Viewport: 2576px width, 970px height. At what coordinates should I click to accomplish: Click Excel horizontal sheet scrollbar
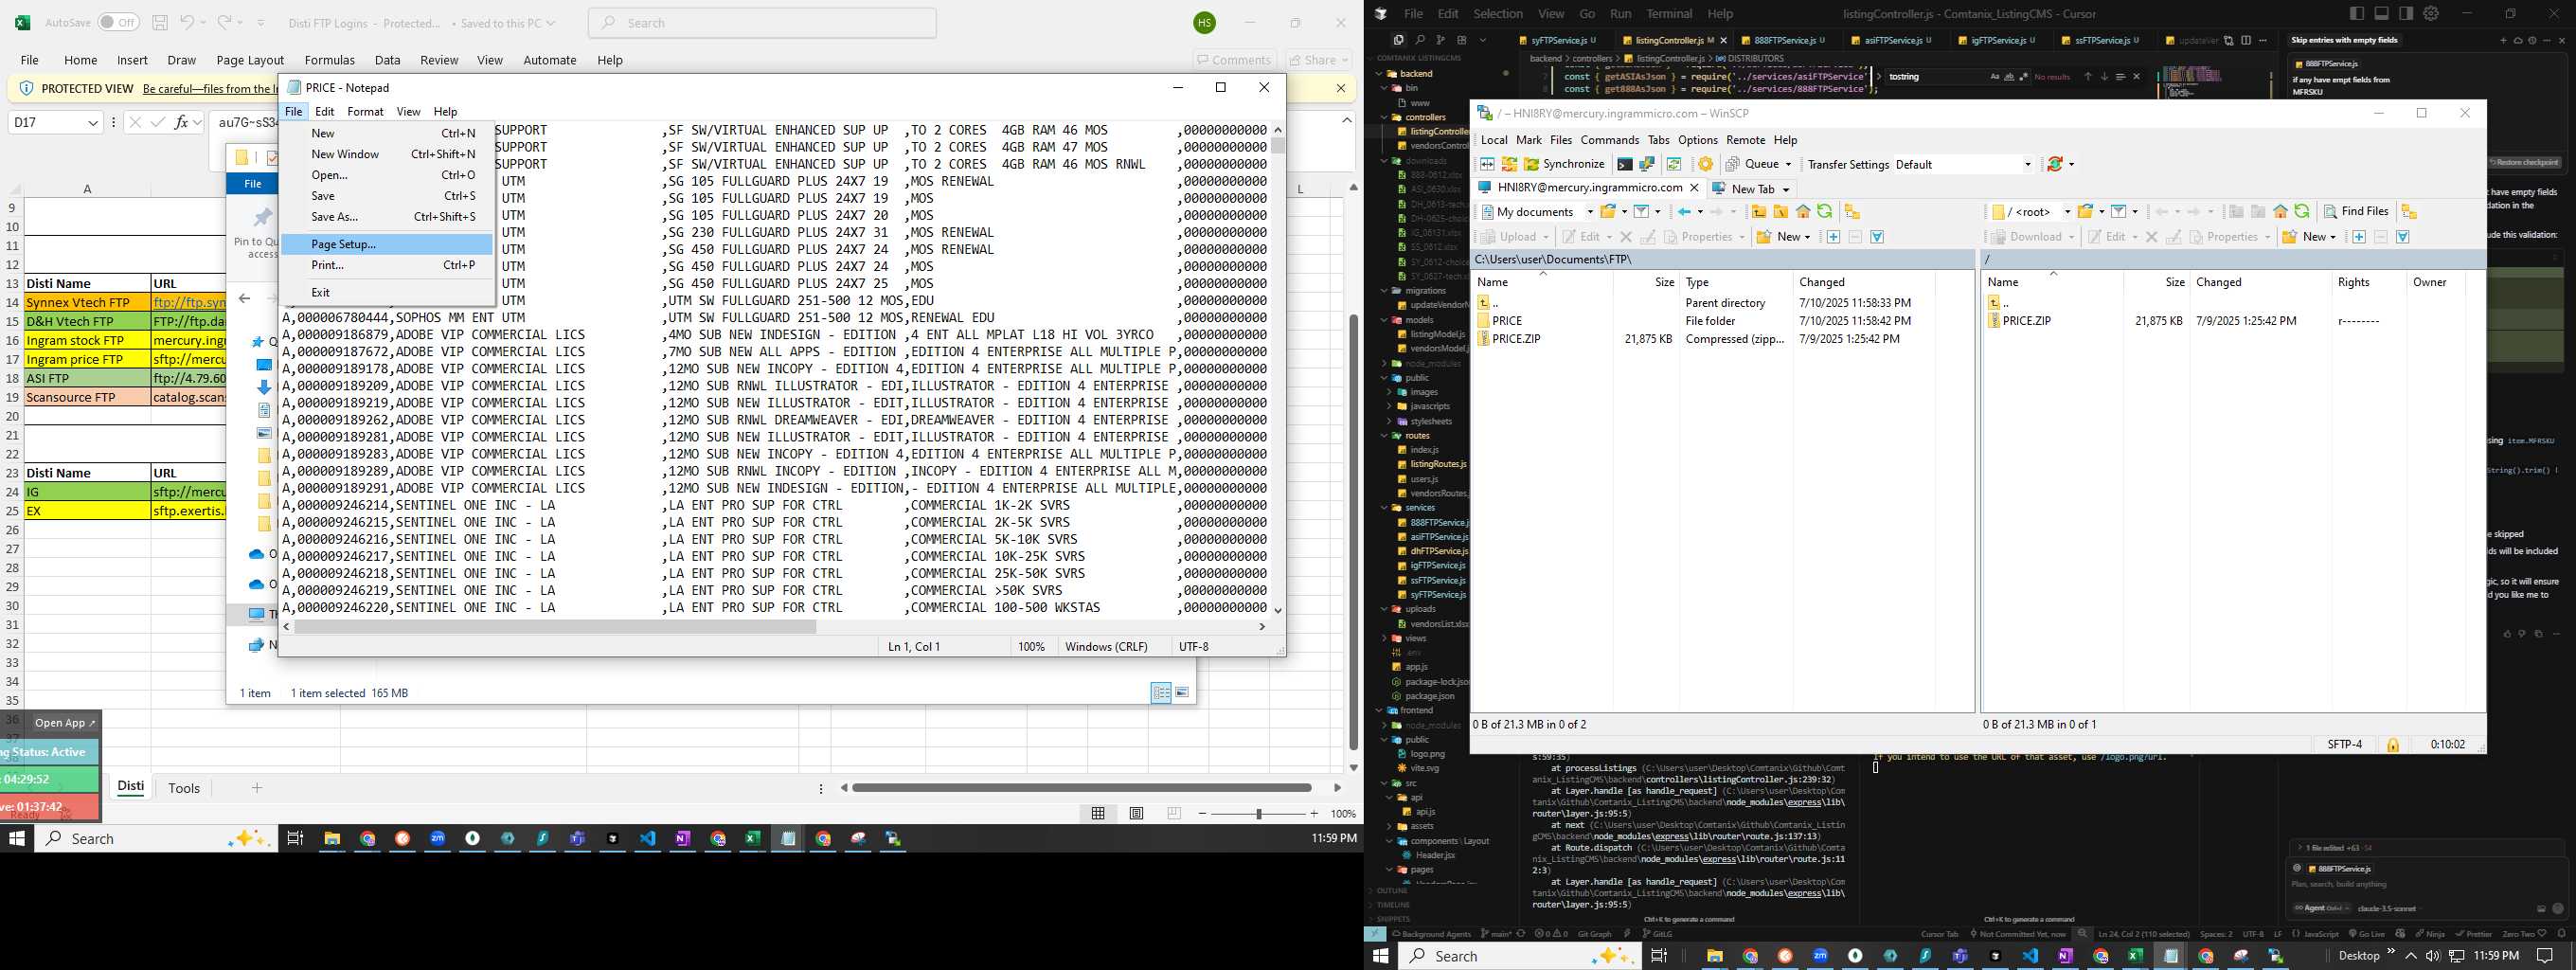coord(1082,788)
